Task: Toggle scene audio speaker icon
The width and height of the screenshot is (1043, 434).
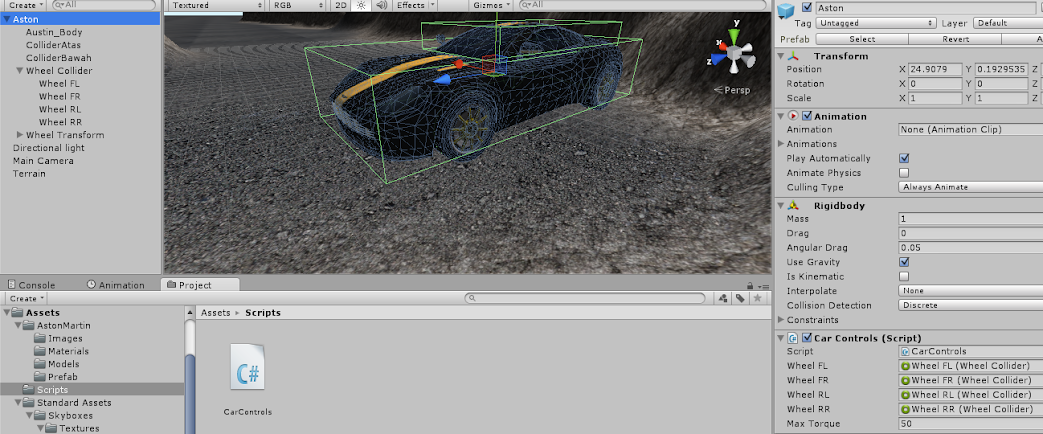Action: [x=382, y=5]
